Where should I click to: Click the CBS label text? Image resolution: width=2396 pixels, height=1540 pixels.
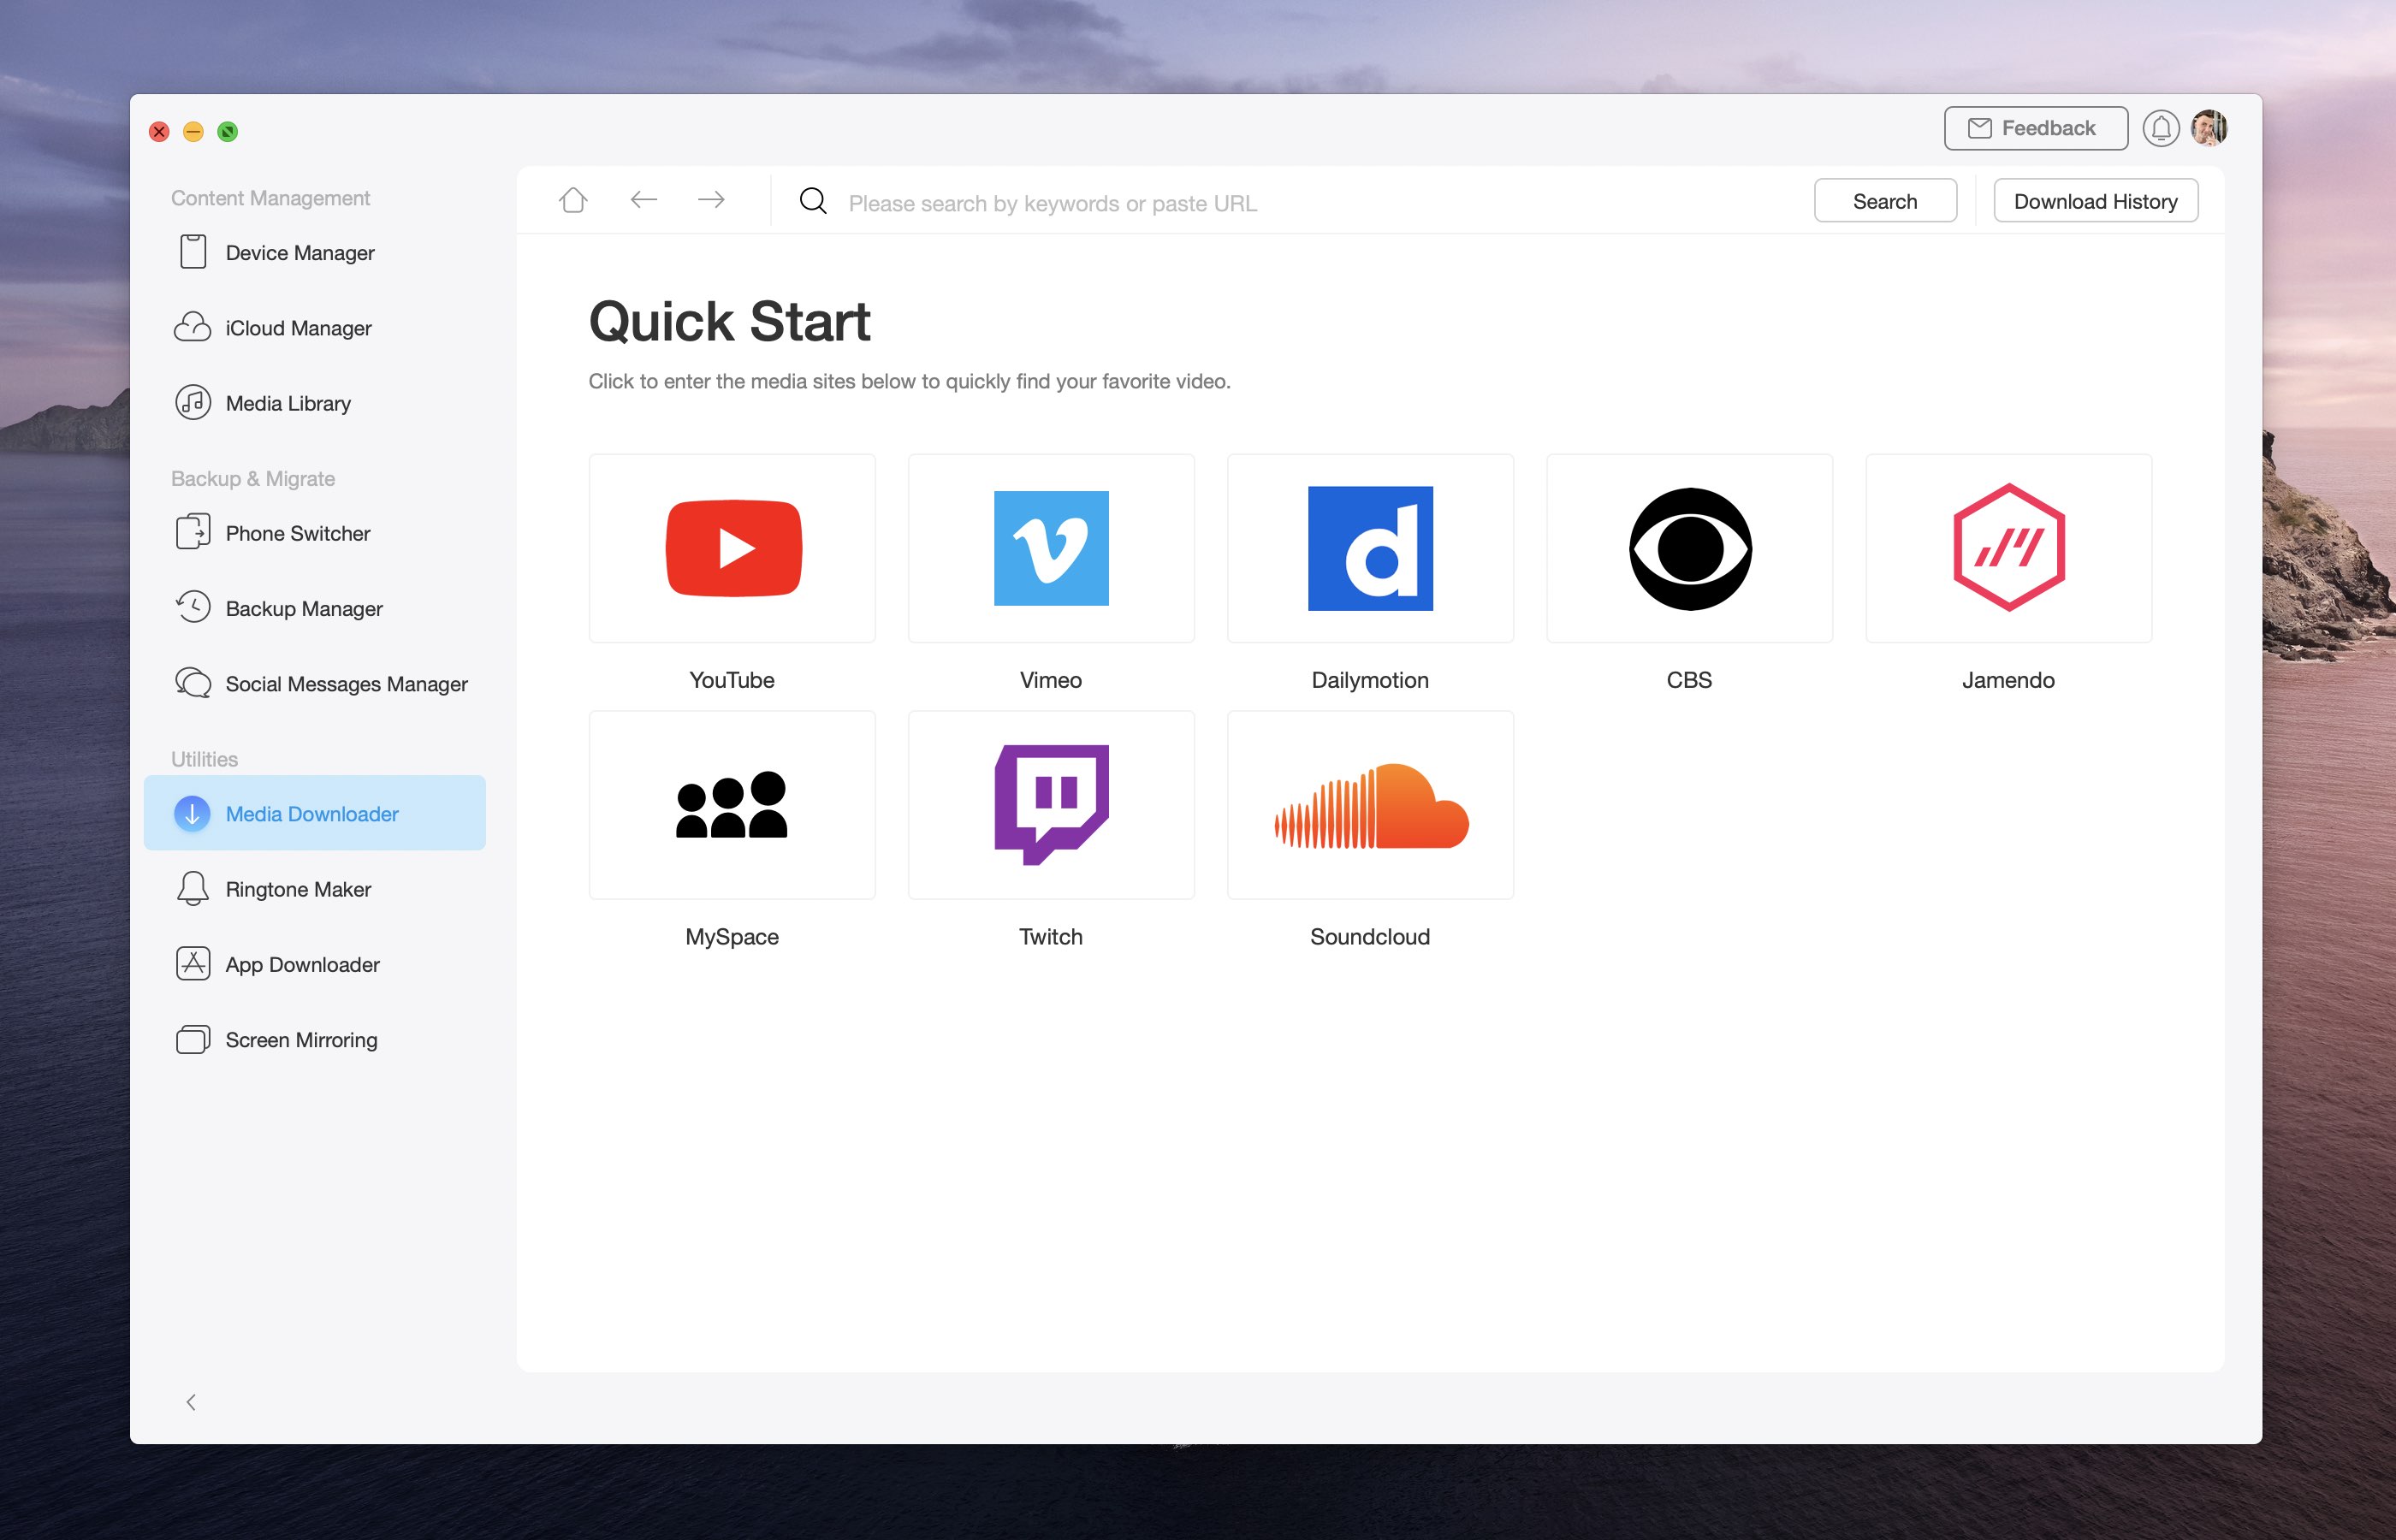click(x=1689, y=680)
